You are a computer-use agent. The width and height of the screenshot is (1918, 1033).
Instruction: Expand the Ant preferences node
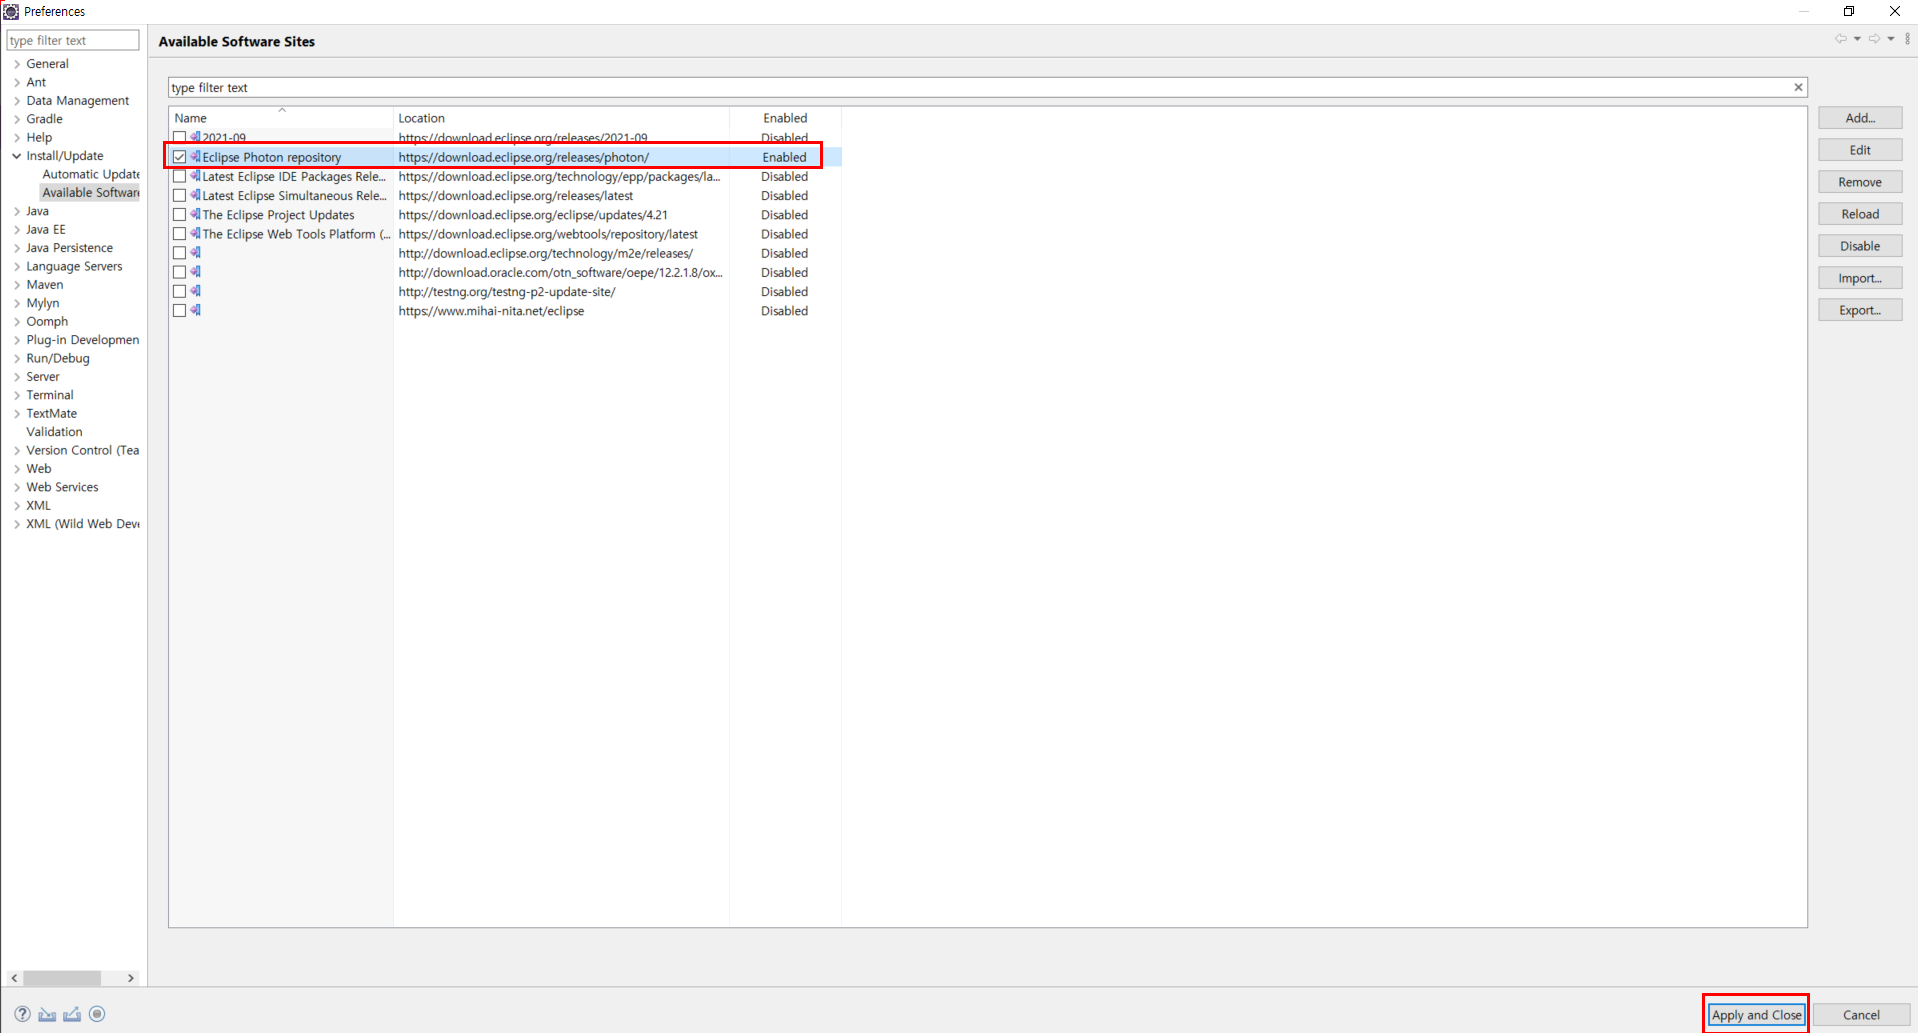pyautogui.click(x=17, y=82)
